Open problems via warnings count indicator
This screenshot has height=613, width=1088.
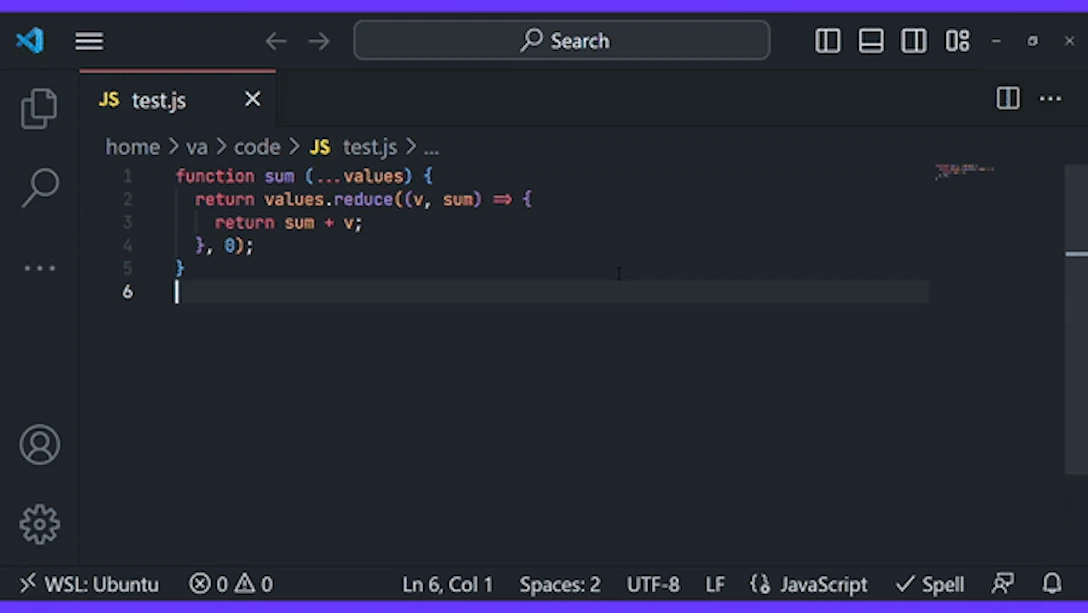point(253,584)
